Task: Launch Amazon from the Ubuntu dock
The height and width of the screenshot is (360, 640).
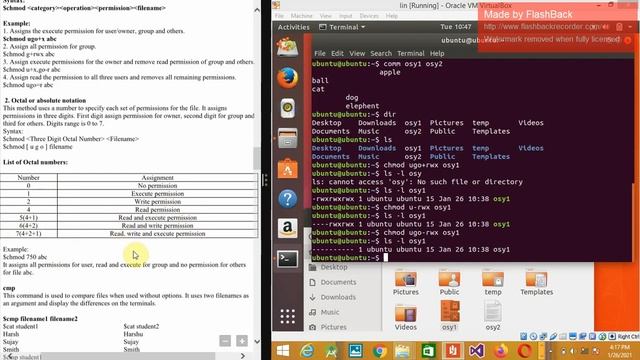Action: tap(287, 229)
